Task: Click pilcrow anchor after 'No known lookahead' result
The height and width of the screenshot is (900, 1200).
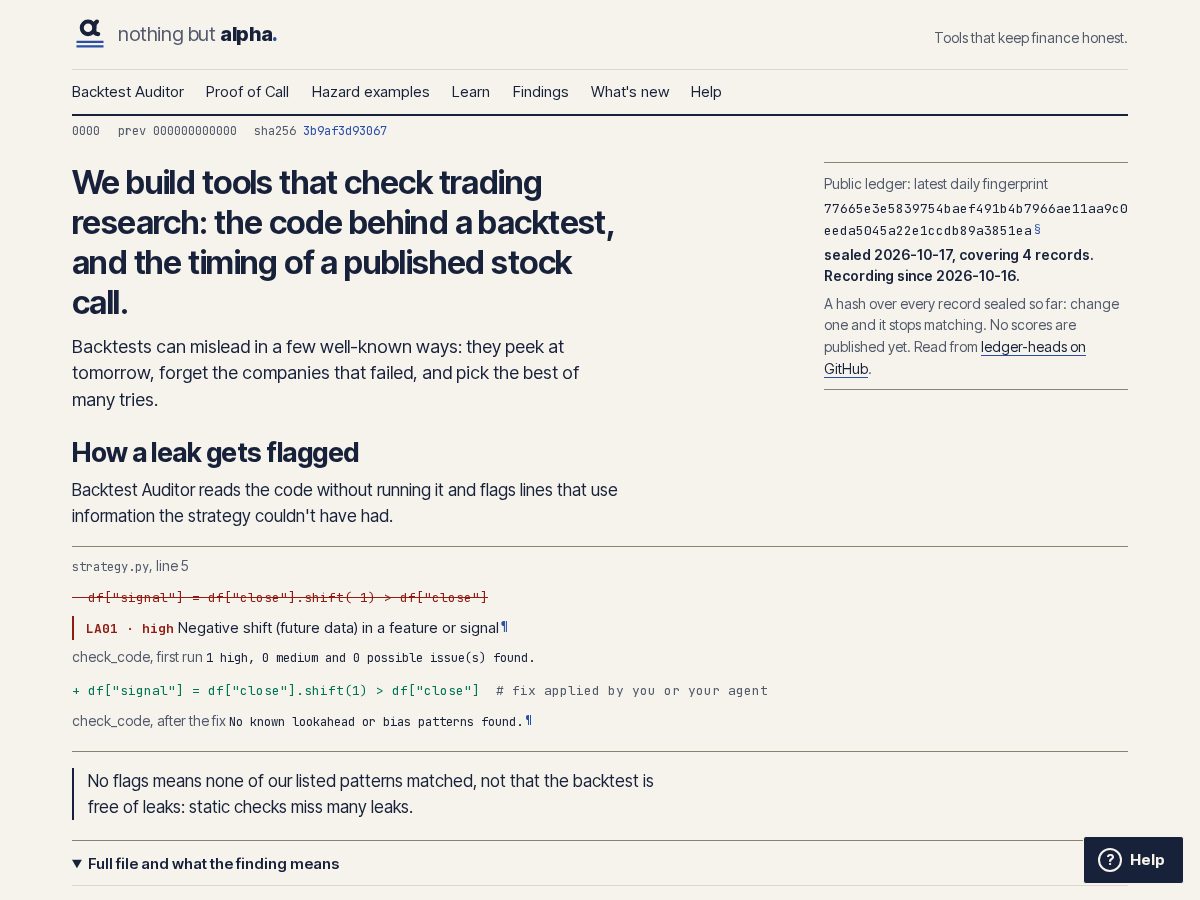Action: coord(529,720)
